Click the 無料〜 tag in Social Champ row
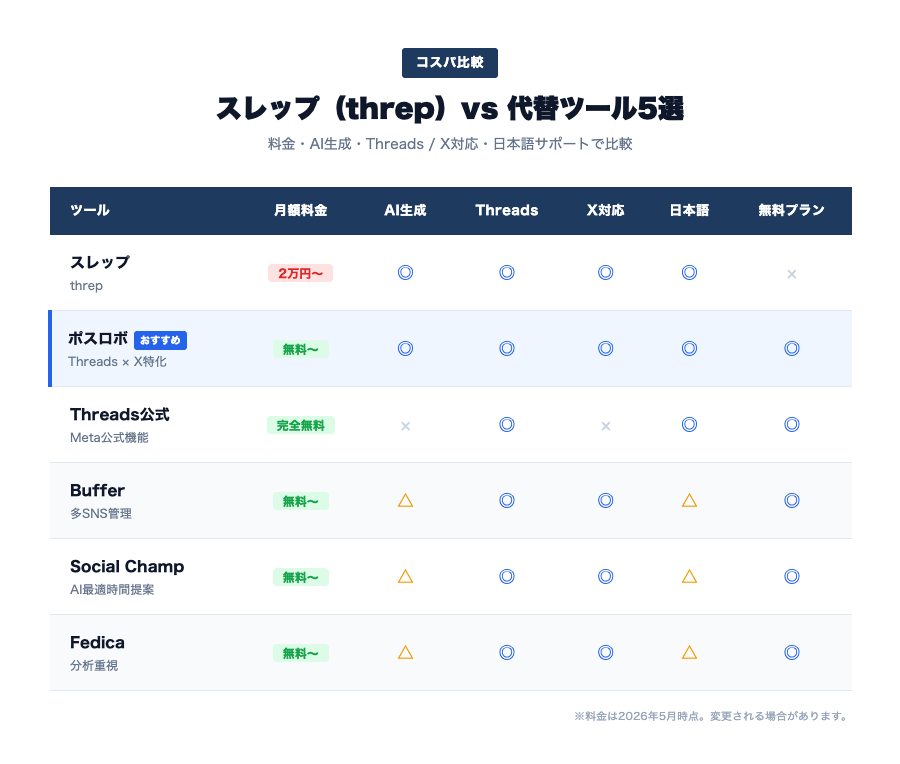This screenshot has width=900, height=764. (x=301, y=577)
